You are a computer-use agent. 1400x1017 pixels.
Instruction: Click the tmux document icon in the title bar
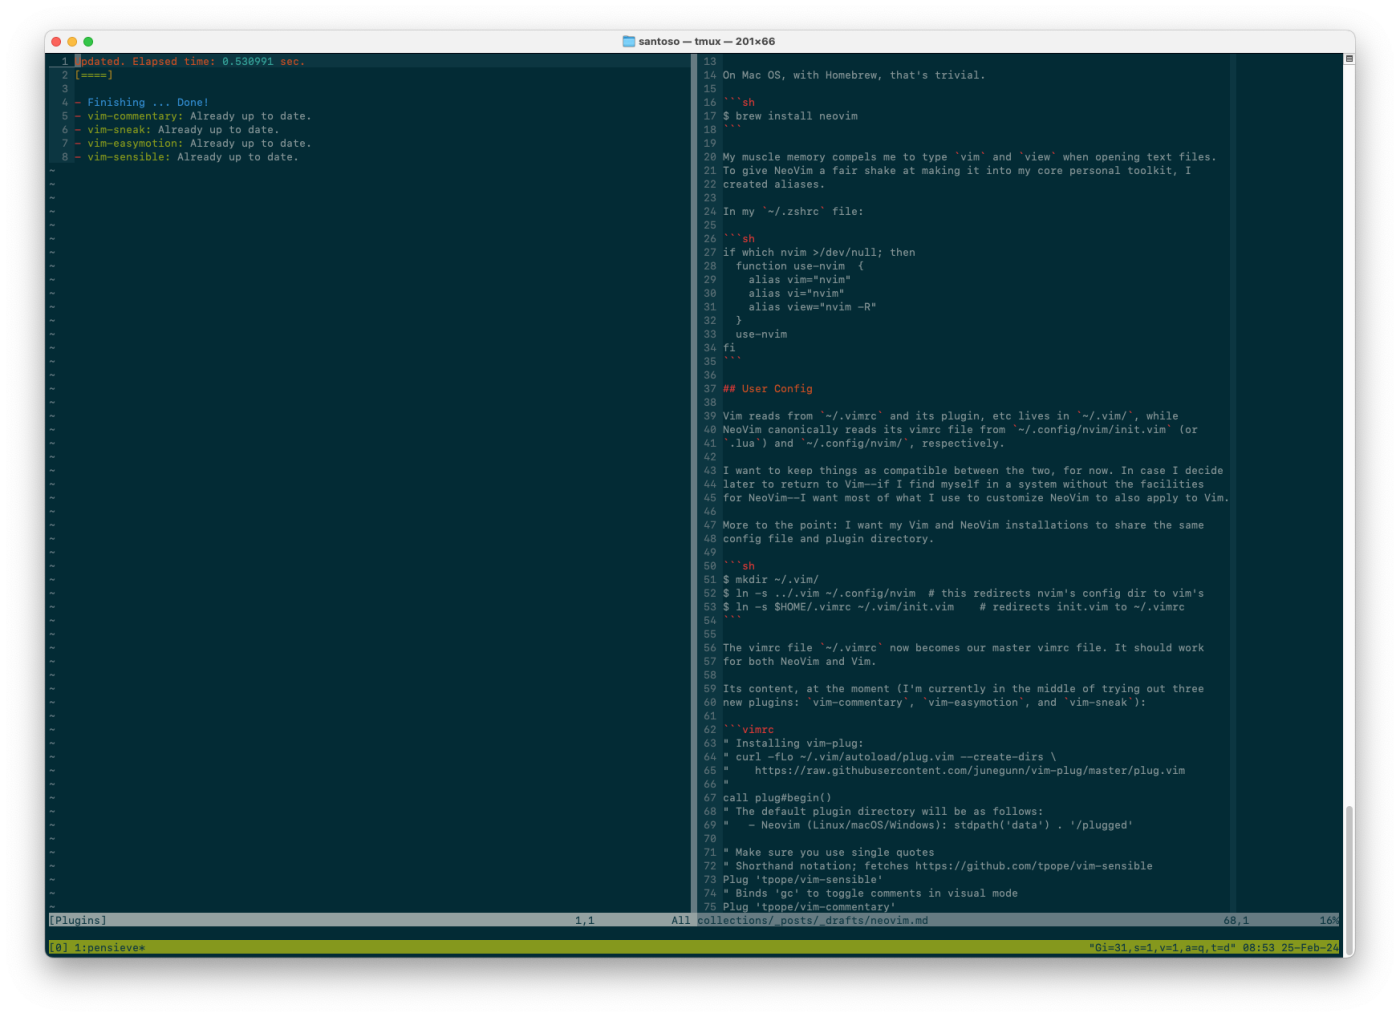click(x=629, y=41)
